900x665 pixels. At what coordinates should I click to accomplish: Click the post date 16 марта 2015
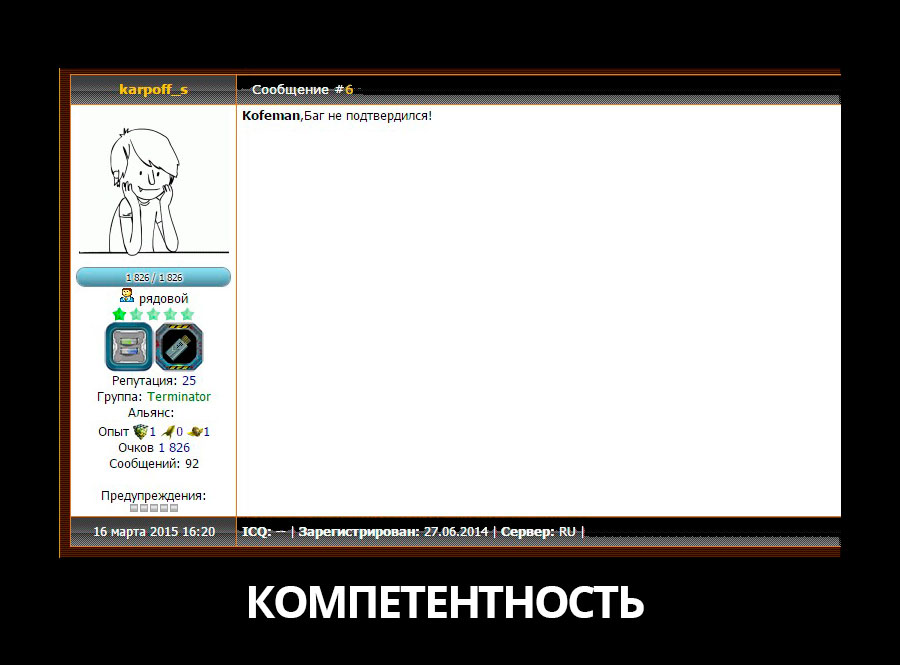point(153,532)
